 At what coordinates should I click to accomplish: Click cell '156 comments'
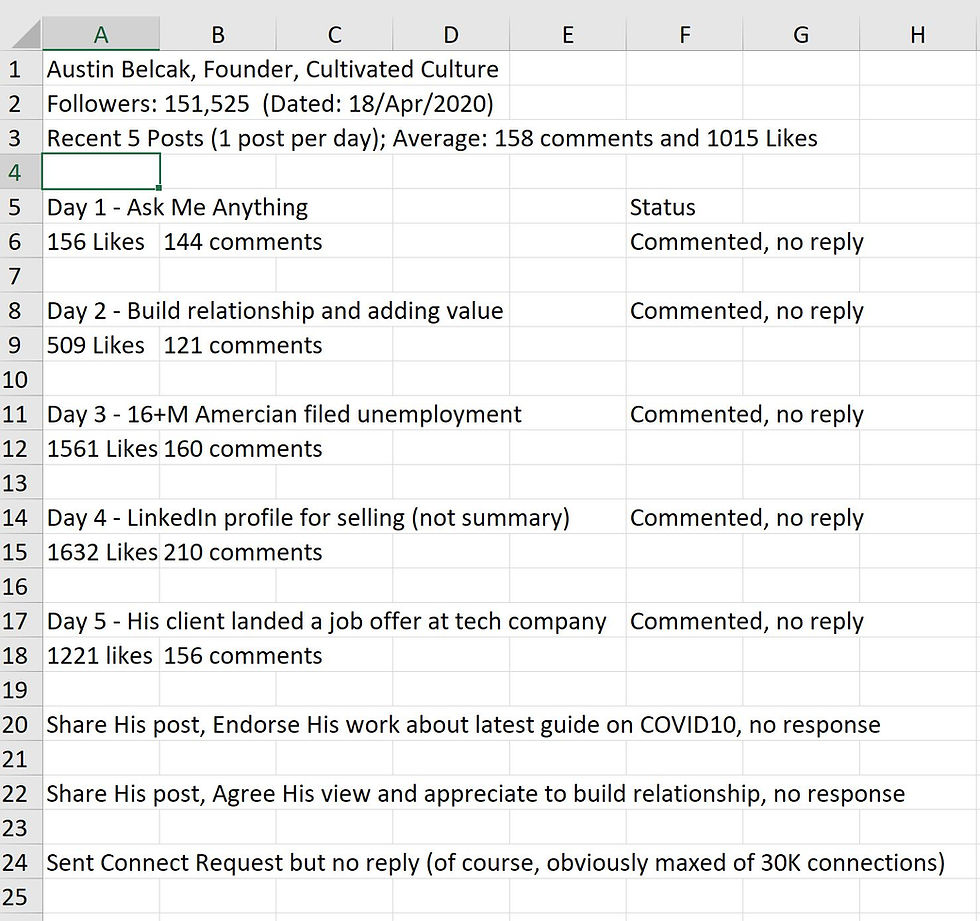click(242, 655)
